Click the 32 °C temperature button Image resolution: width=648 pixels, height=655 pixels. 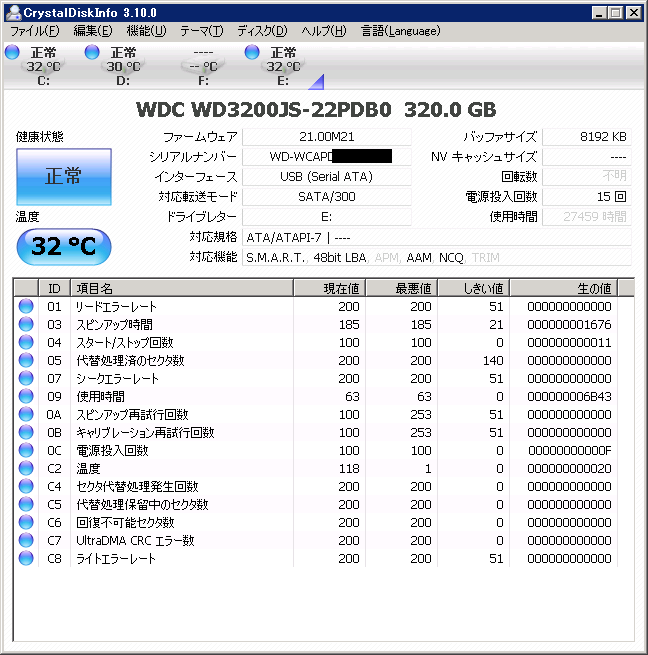[63, 247]
